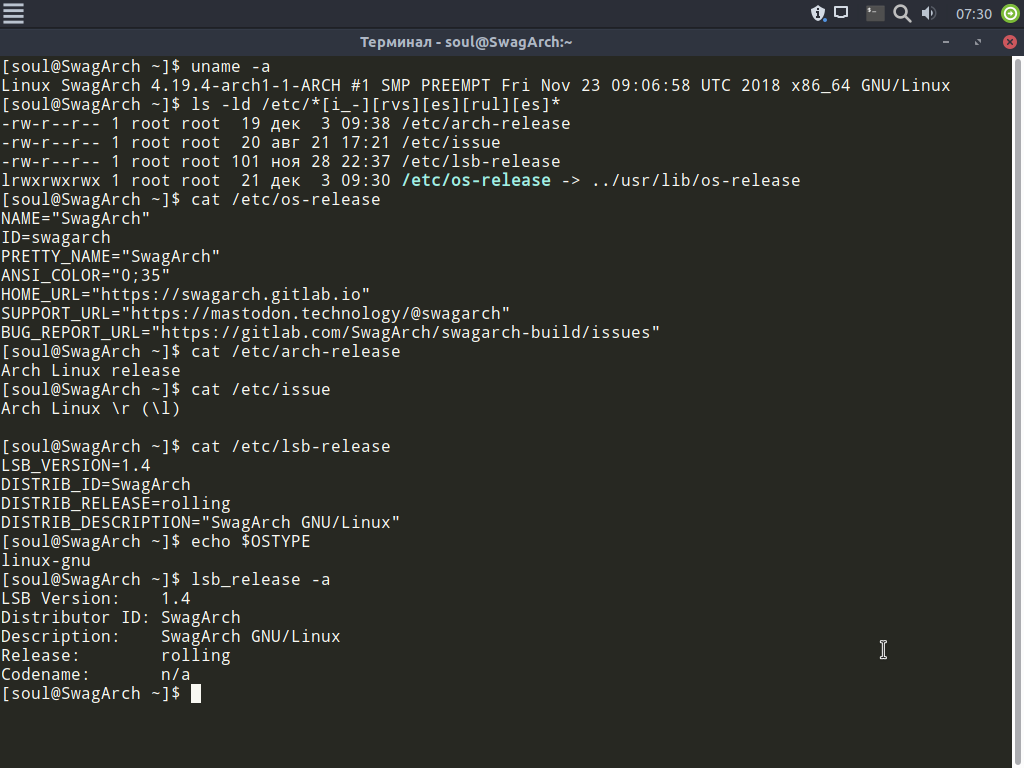The image size is (1024, 768).
Task: Click the 'Arch Linux \r (\l)' output line
Action: [91, 409]
